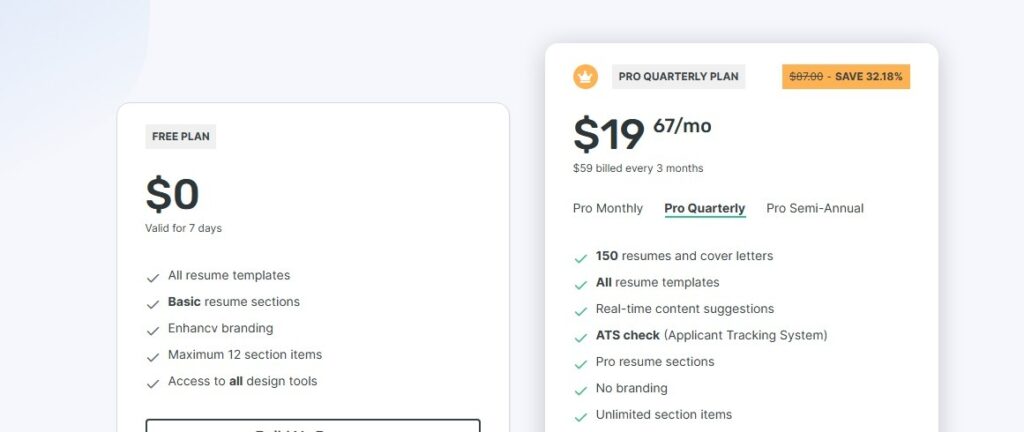
Task: Click checkmark next to 150 resumes and cover letters
Action: 580,257
